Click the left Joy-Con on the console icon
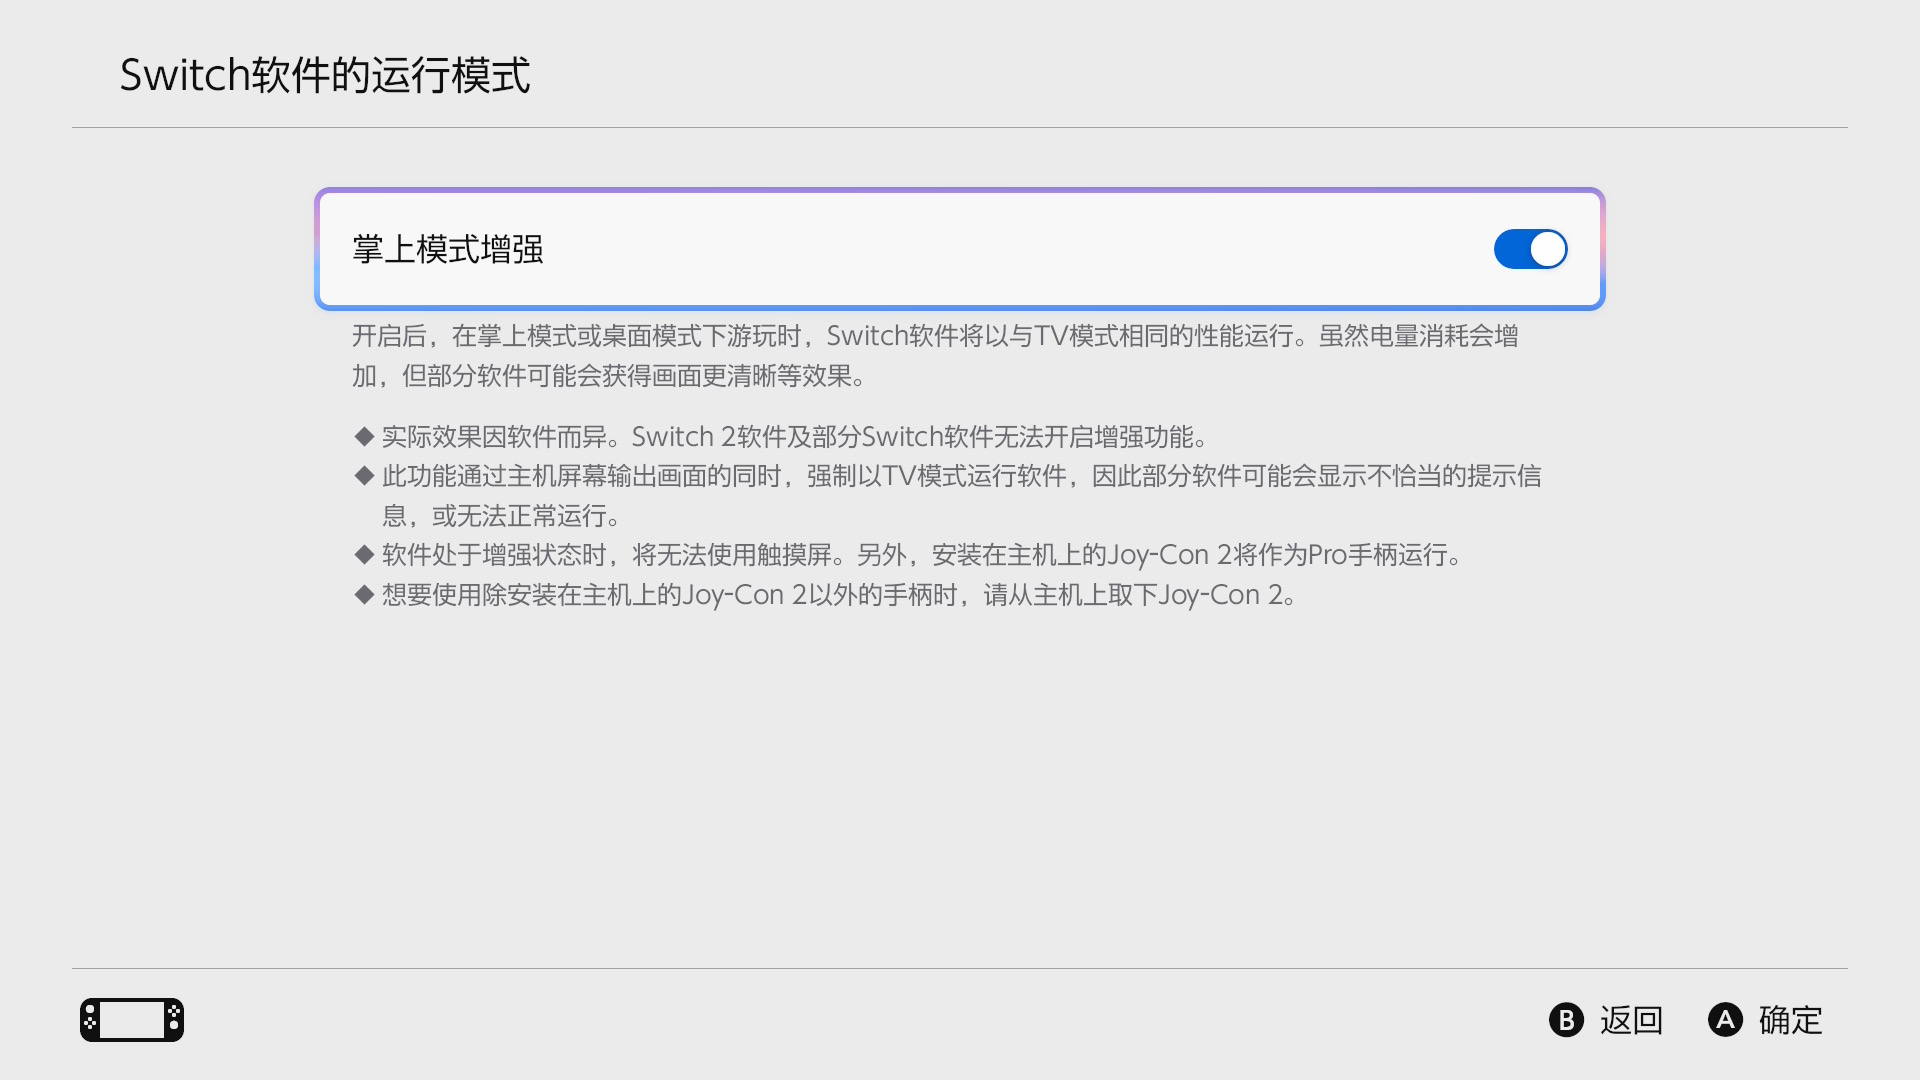Viewport: 1920px width, 1080px height. coord(90,1020)
